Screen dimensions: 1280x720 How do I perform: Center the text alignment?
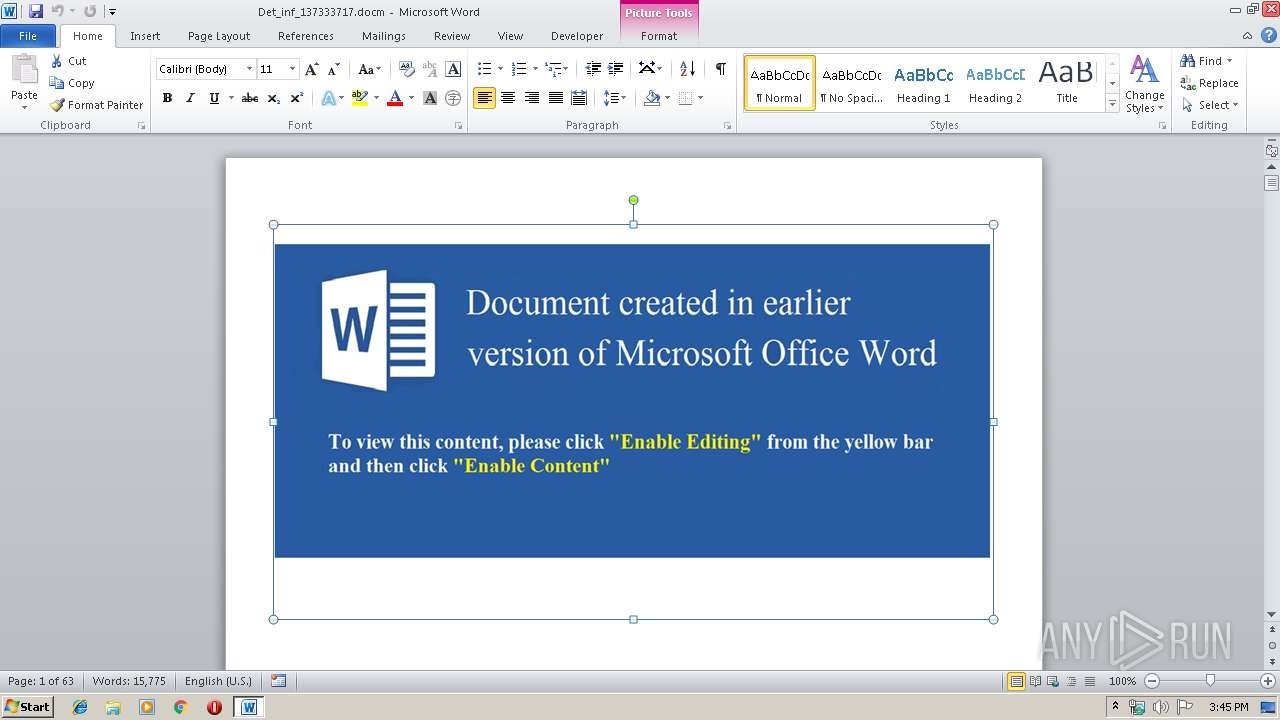508,98
